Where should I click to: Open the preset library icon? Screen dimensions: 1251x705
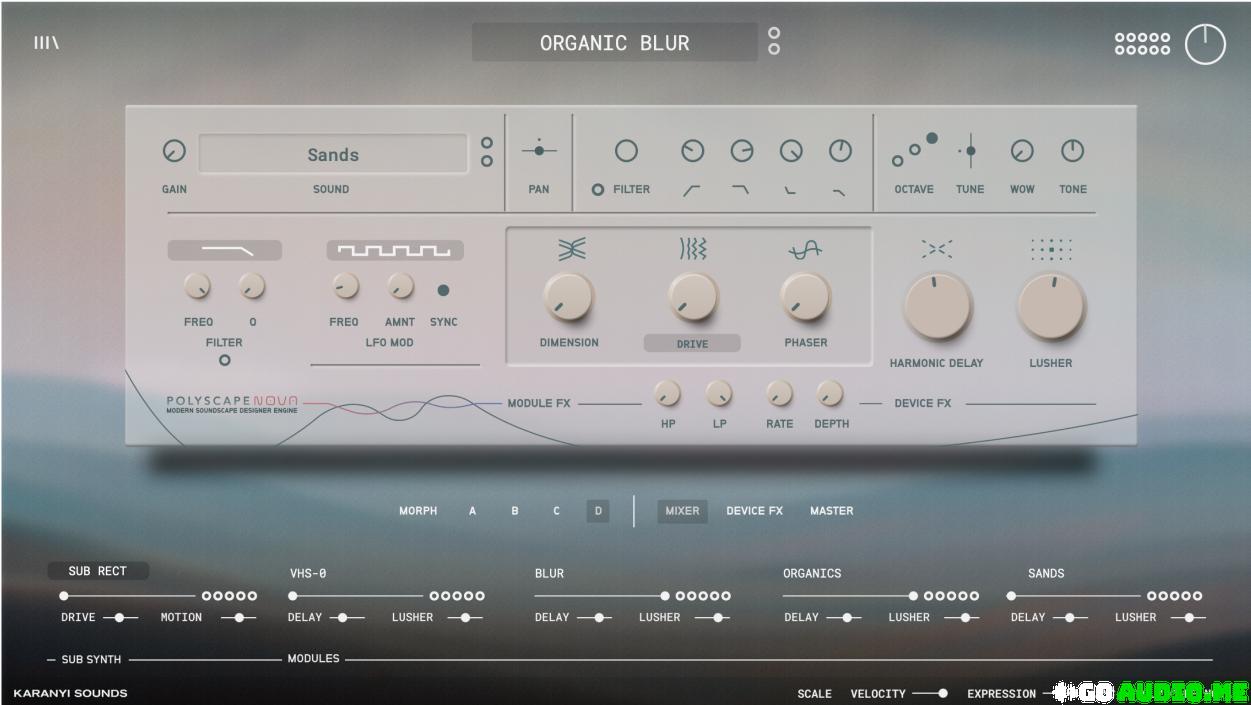(46, 43)
